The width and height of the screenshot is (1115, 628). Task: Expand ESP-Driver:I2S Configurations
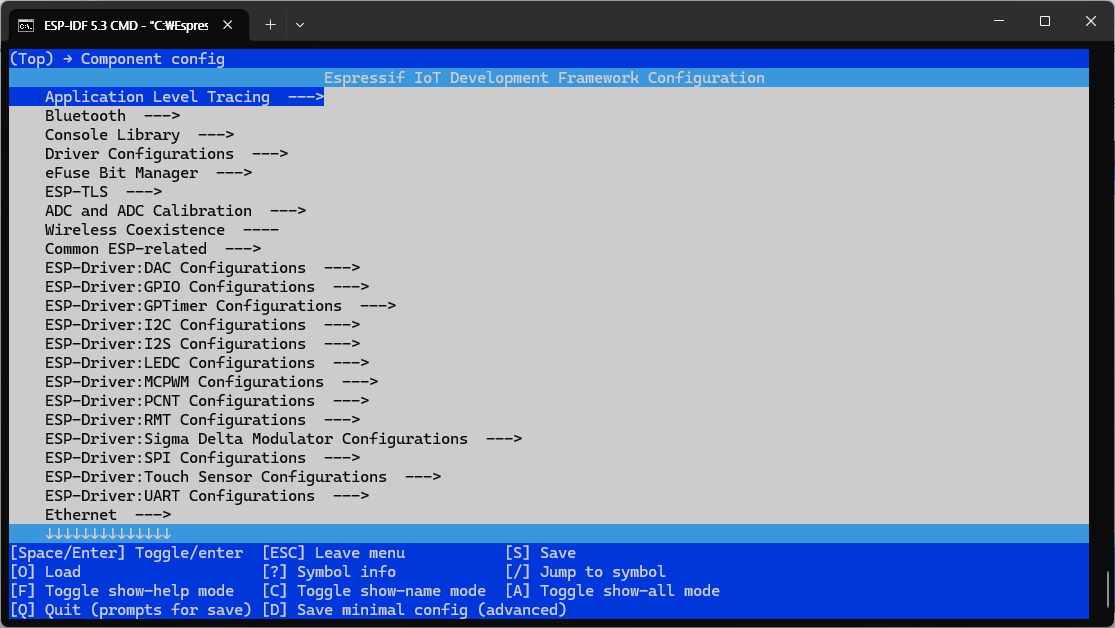pyautogui.click(x=203, y=344)
